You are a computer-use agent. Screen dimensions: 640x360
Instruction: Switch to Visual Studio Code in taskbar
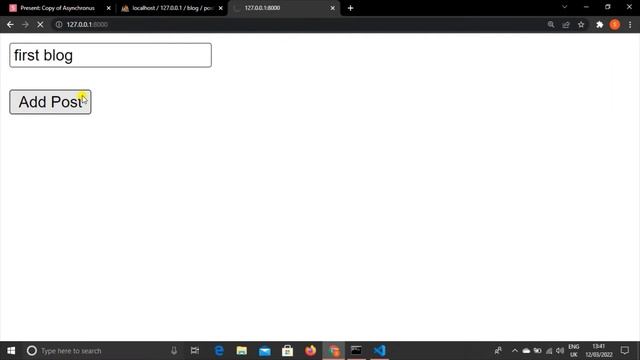coord(379,351)
